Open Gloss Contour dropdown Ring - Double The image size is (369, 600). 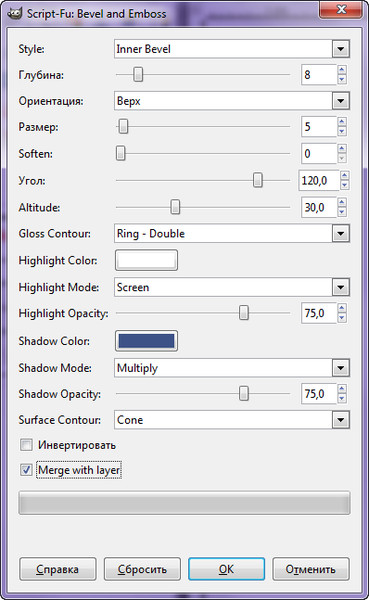coord(232,233)
